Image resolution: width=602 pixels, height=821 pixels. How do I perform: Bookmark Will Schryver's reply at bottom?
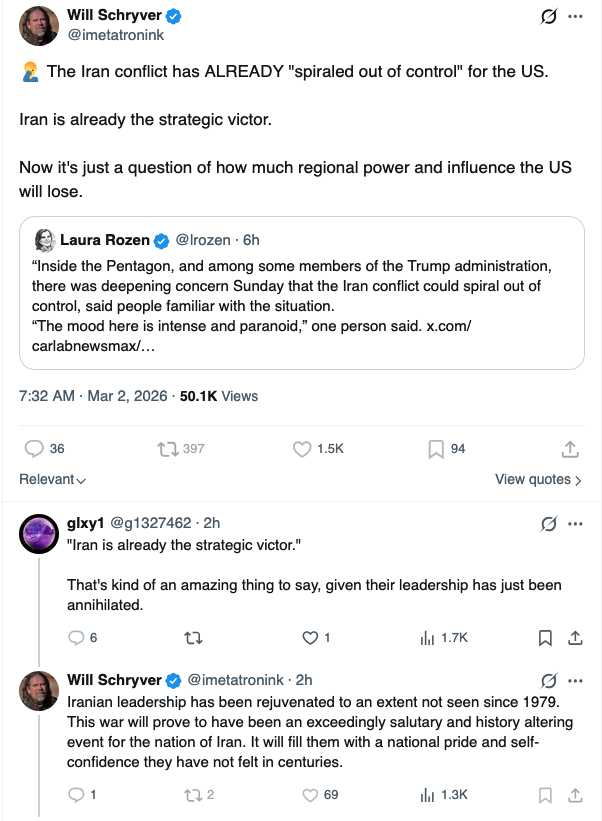click(546, 795)
